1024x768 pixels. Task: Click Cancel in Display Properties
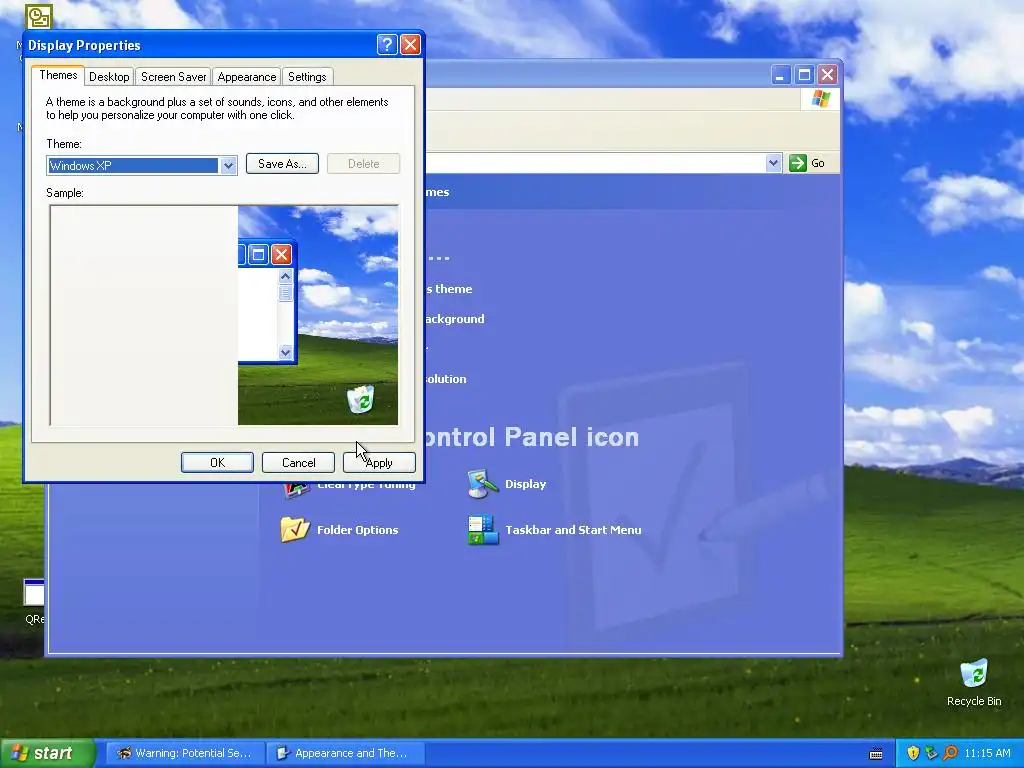298,462
